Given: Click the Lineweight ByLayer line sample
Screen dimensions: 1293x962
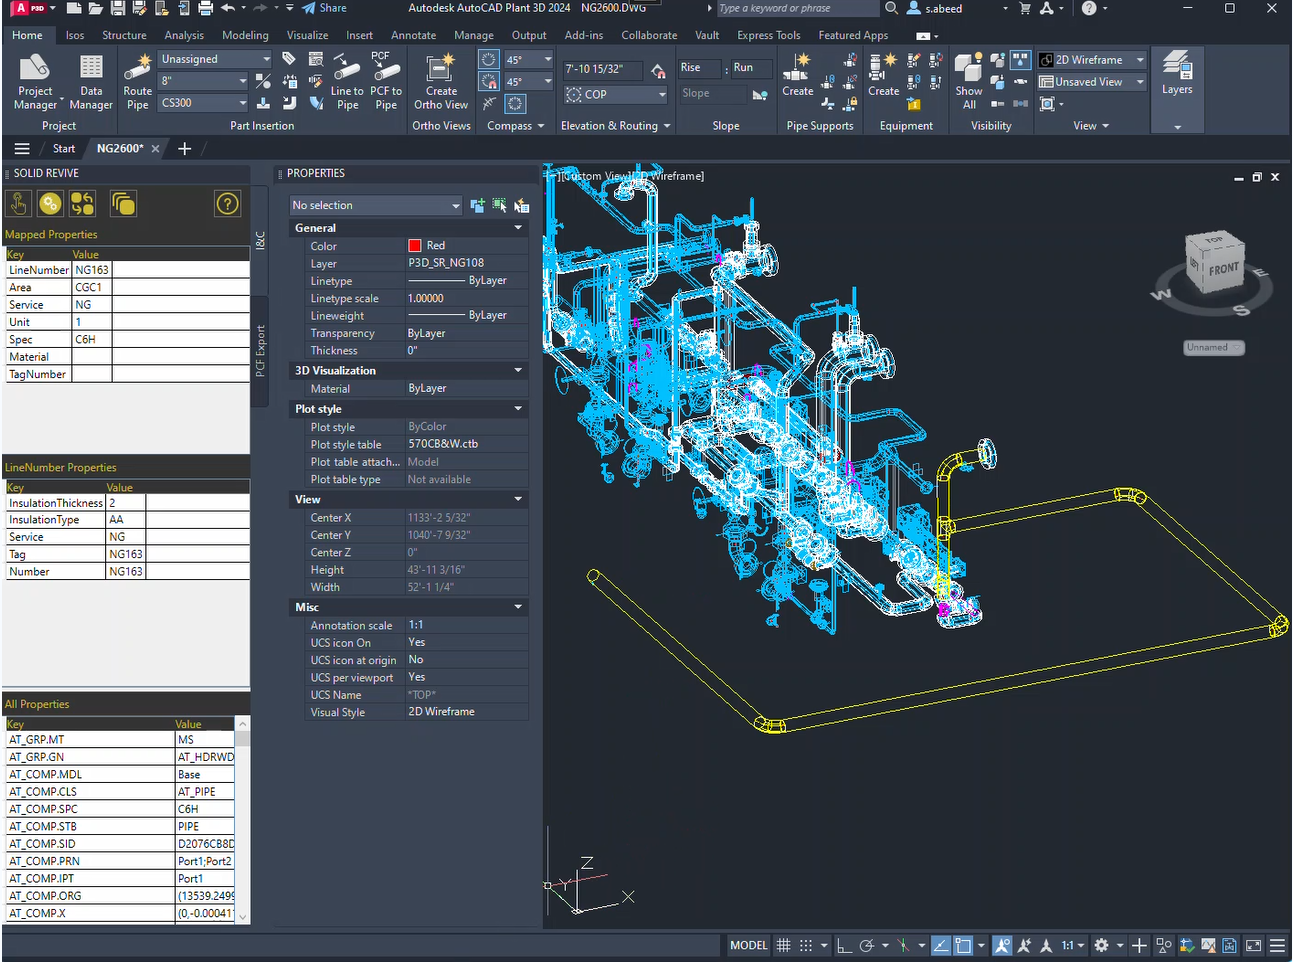Looking at the screenshot, I should pyautogui.click(x=437, y=315).
